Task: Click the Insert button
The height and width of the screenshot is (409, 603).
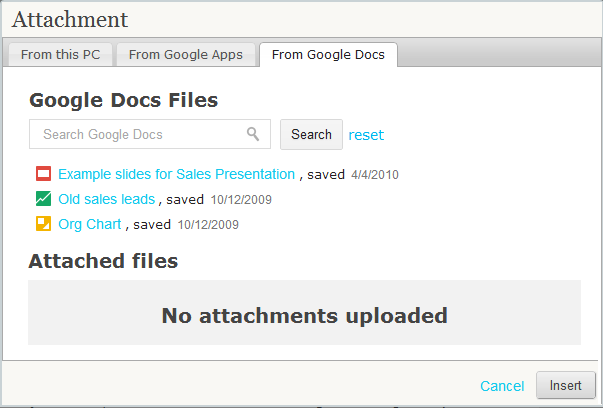Action: pos(566,385)
